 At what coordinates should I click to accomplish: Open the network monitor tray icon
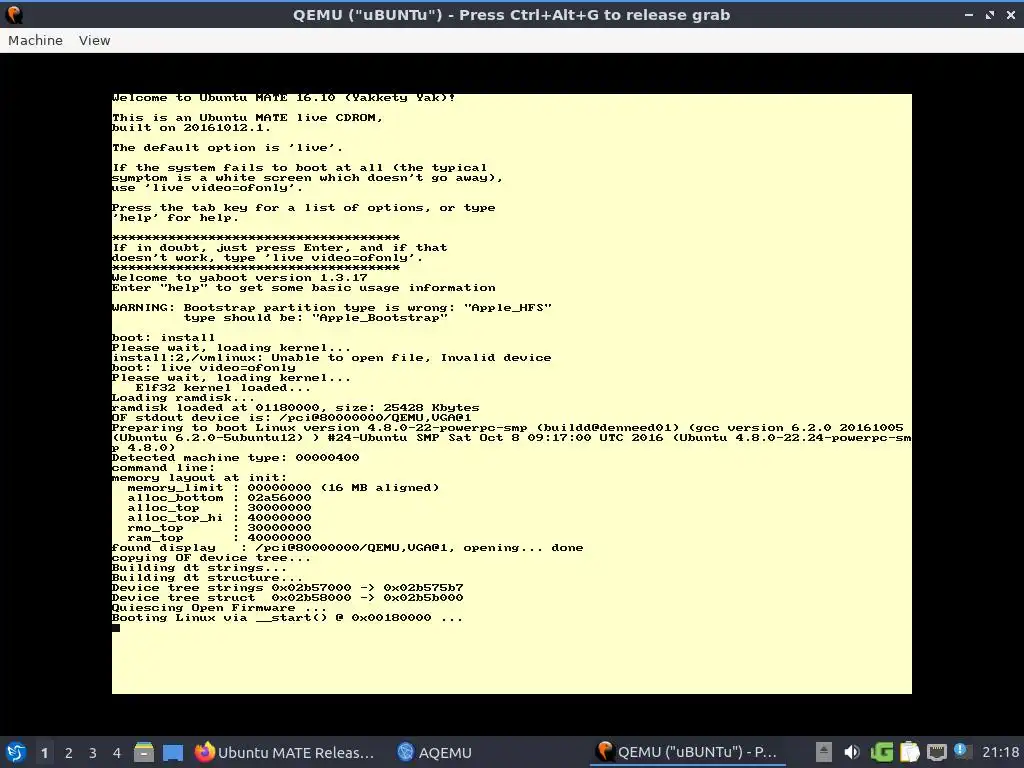[936, 752]
